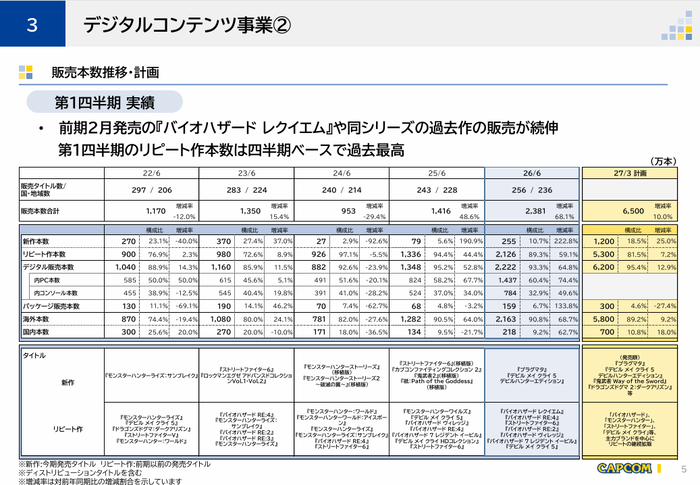Select the 22/6 column header
This screenshot has width=700, height=485.
[151, 173]
